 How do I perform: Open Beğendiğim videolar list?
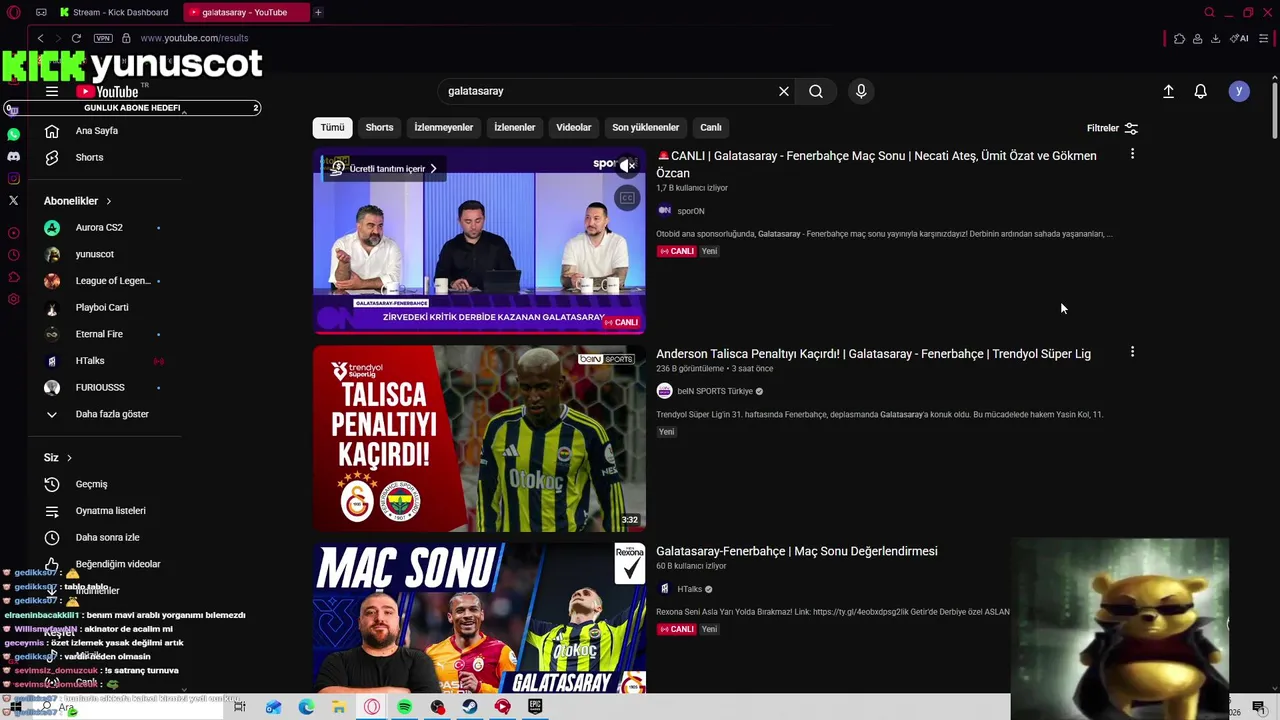pos(118,564)
